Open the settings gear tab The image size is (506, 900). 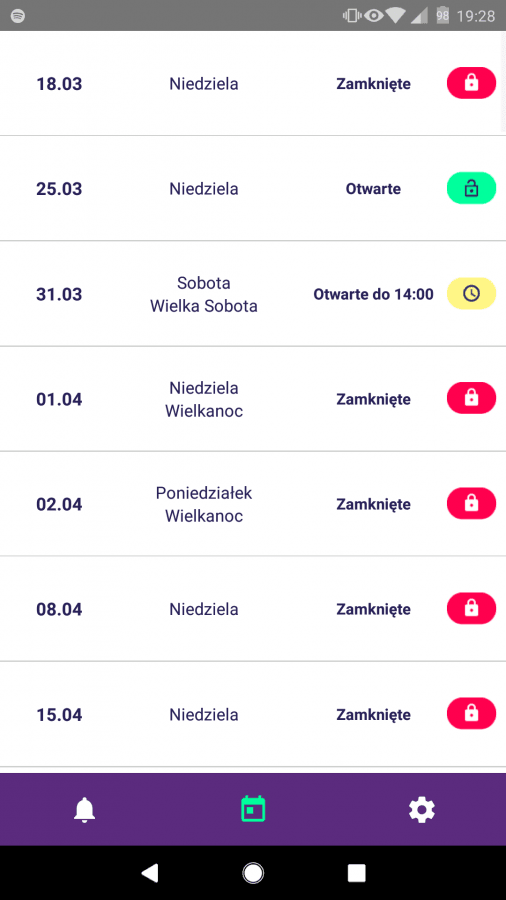click(x=422, y=810)
